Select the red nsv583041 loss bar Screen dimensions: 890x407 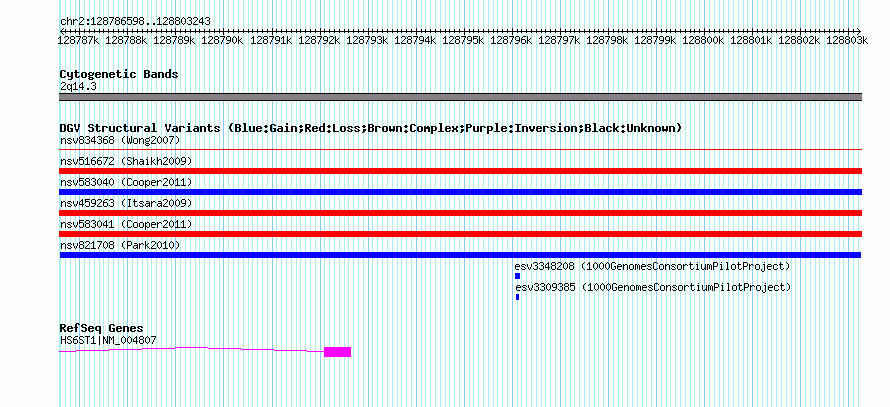460,234
